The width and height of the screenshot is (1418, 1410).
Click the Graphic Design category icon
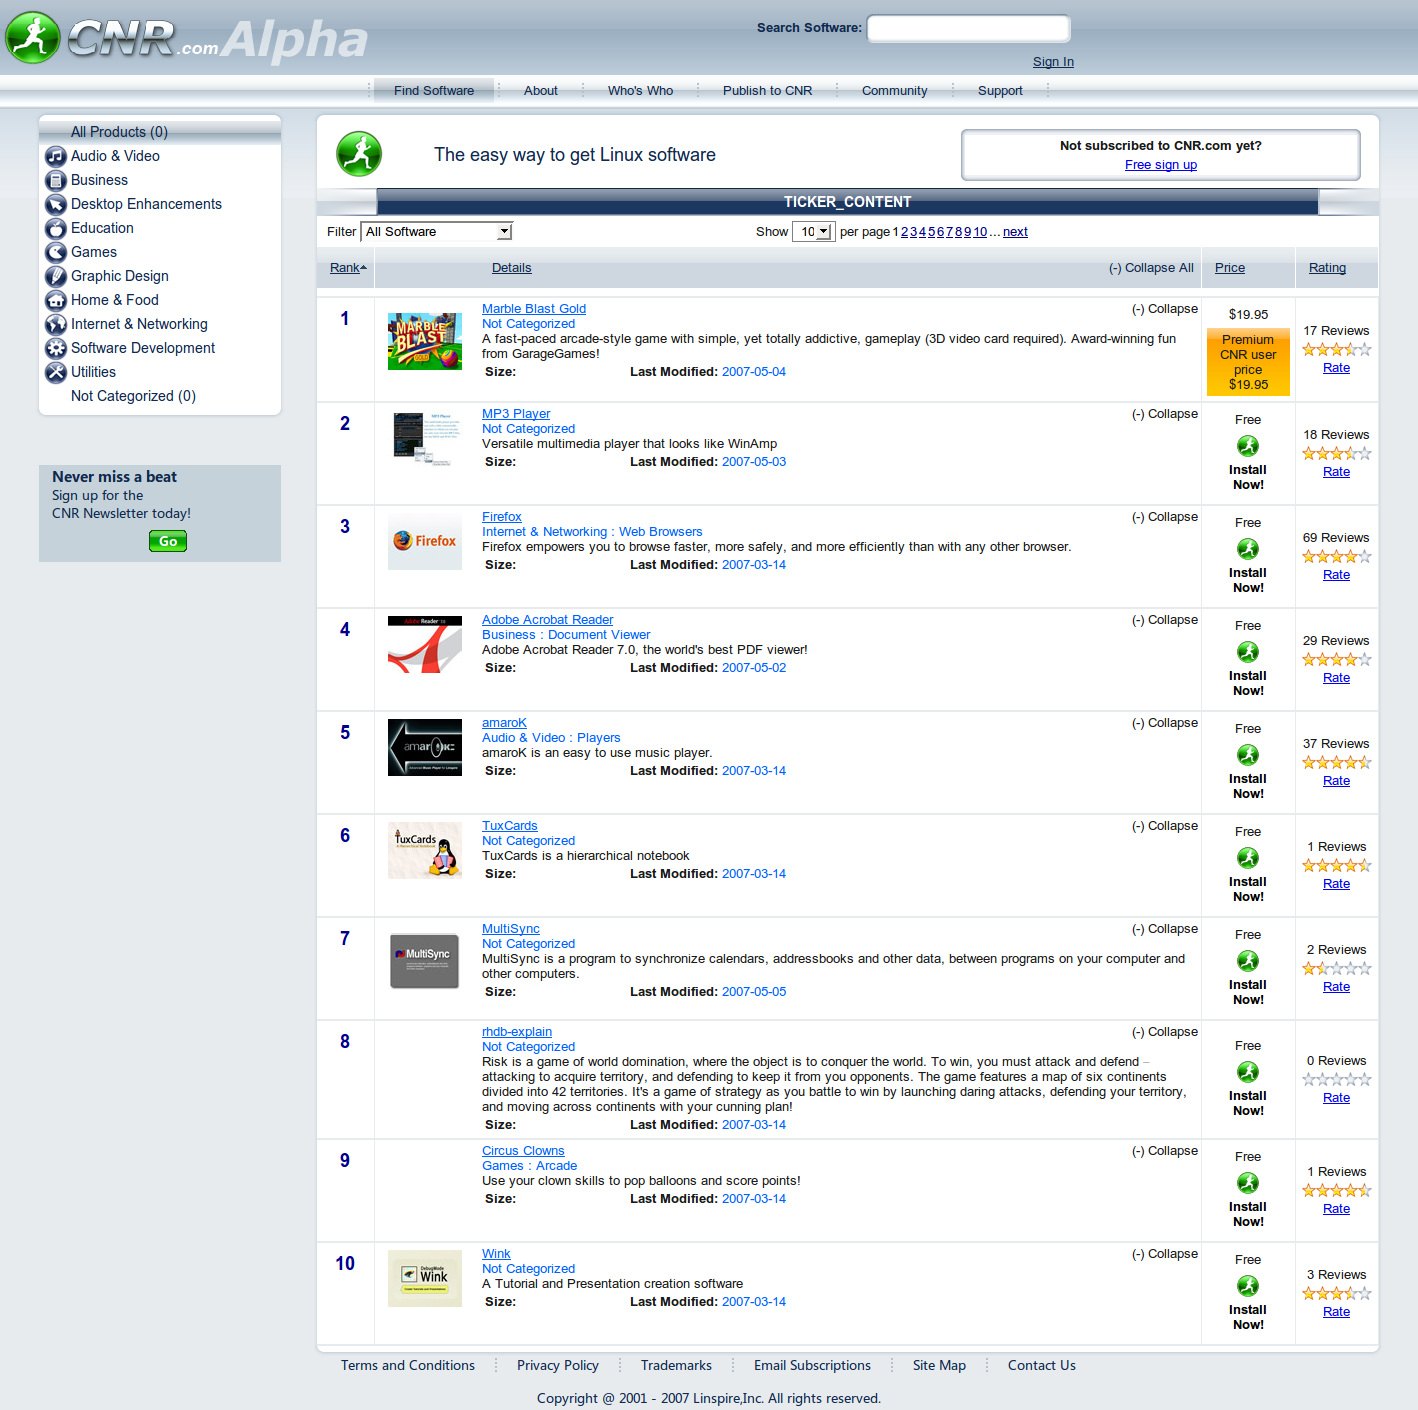(x=56, y=276)
